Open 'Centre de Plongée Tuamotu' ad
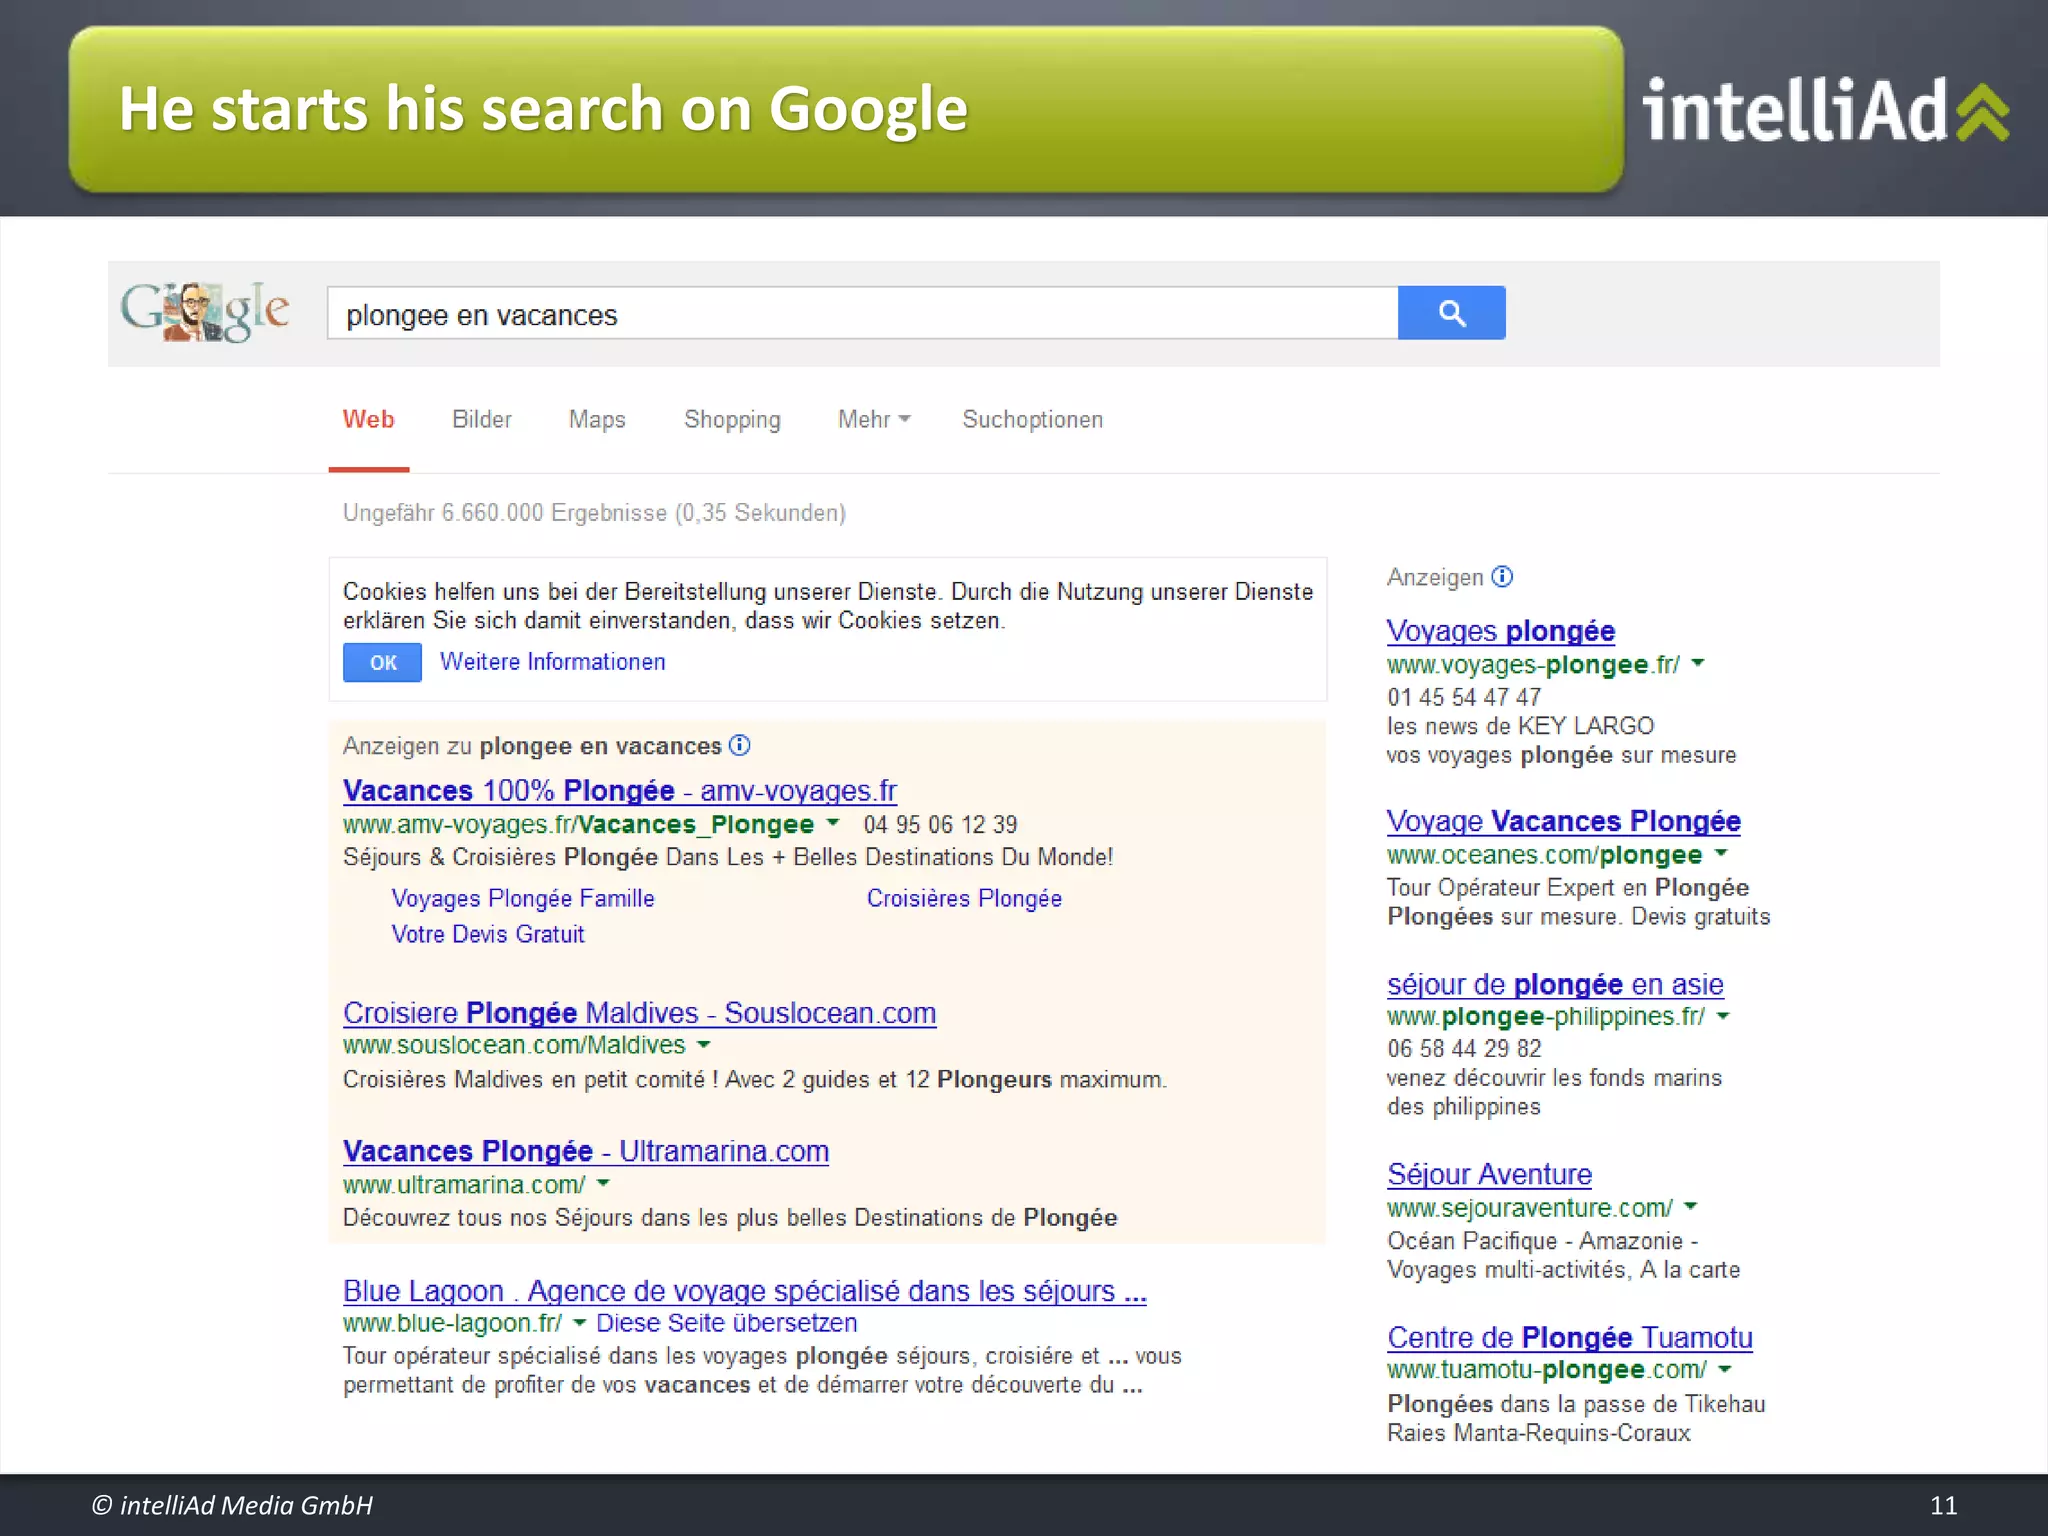Image resolution: width=2048 pixels, height=1536 pixels. (1570, 1338)
